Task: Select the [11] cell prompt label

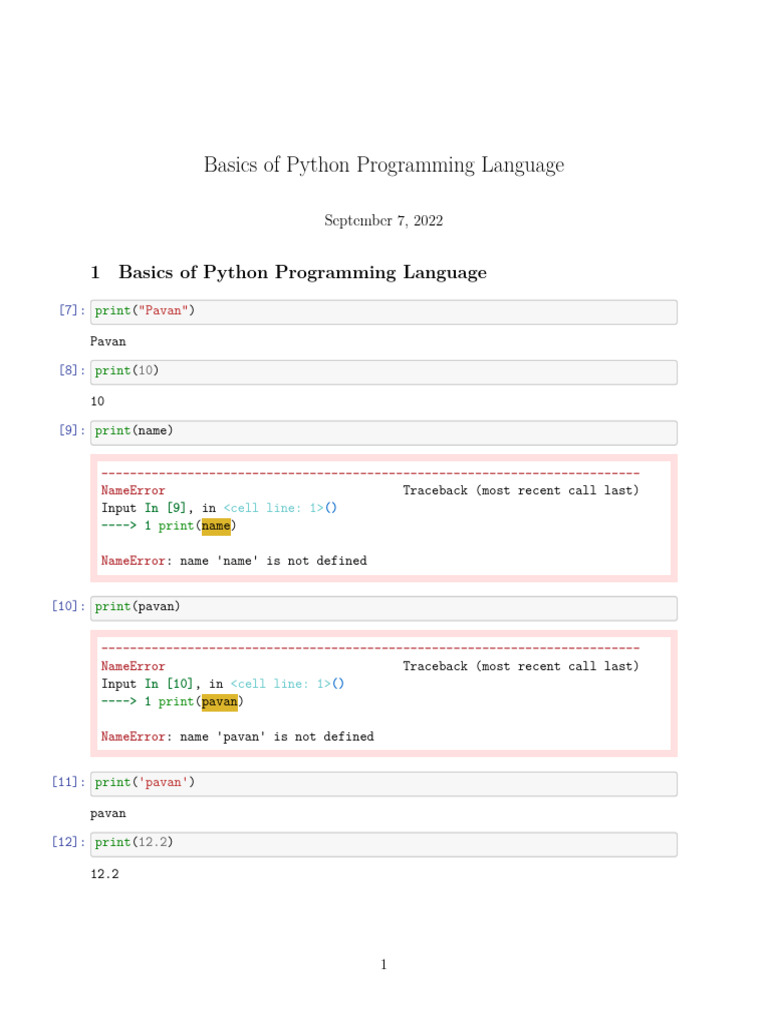Action: point(68,783)
